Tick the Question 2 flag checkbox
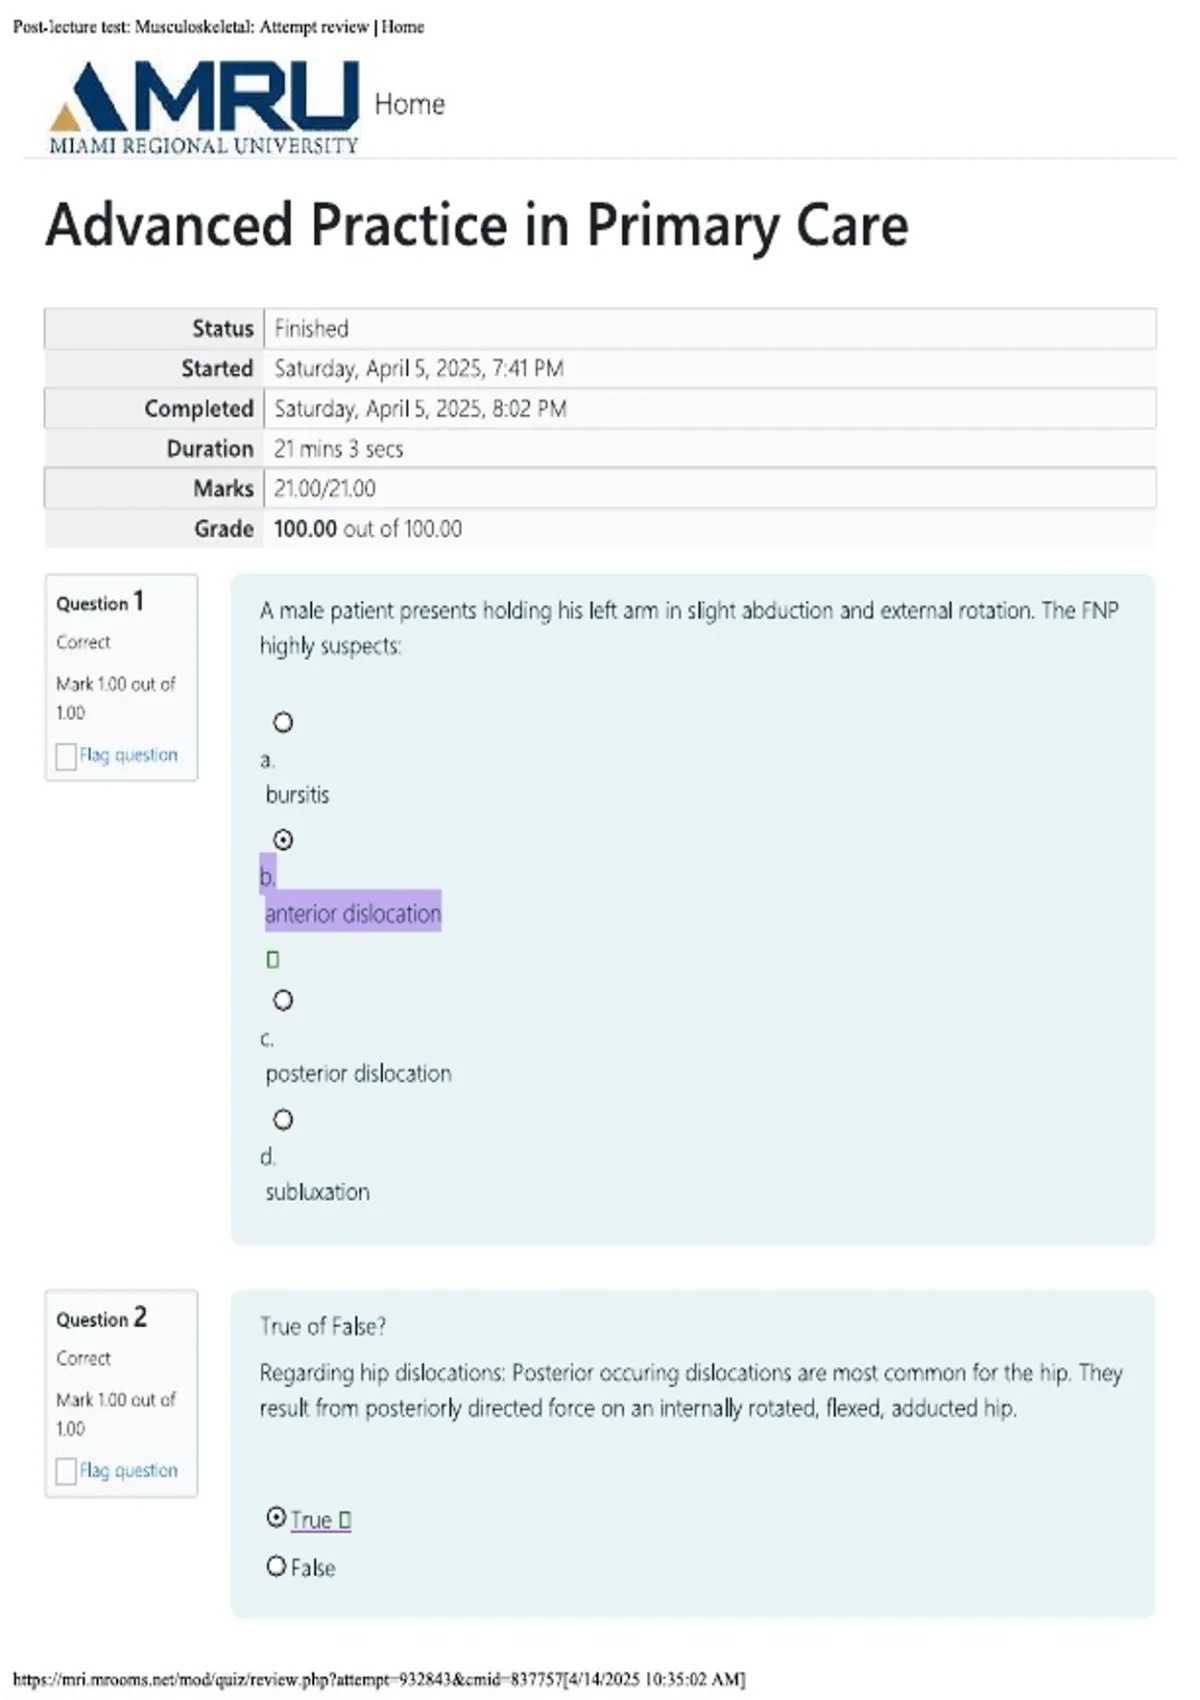 tap(66, 1472)
